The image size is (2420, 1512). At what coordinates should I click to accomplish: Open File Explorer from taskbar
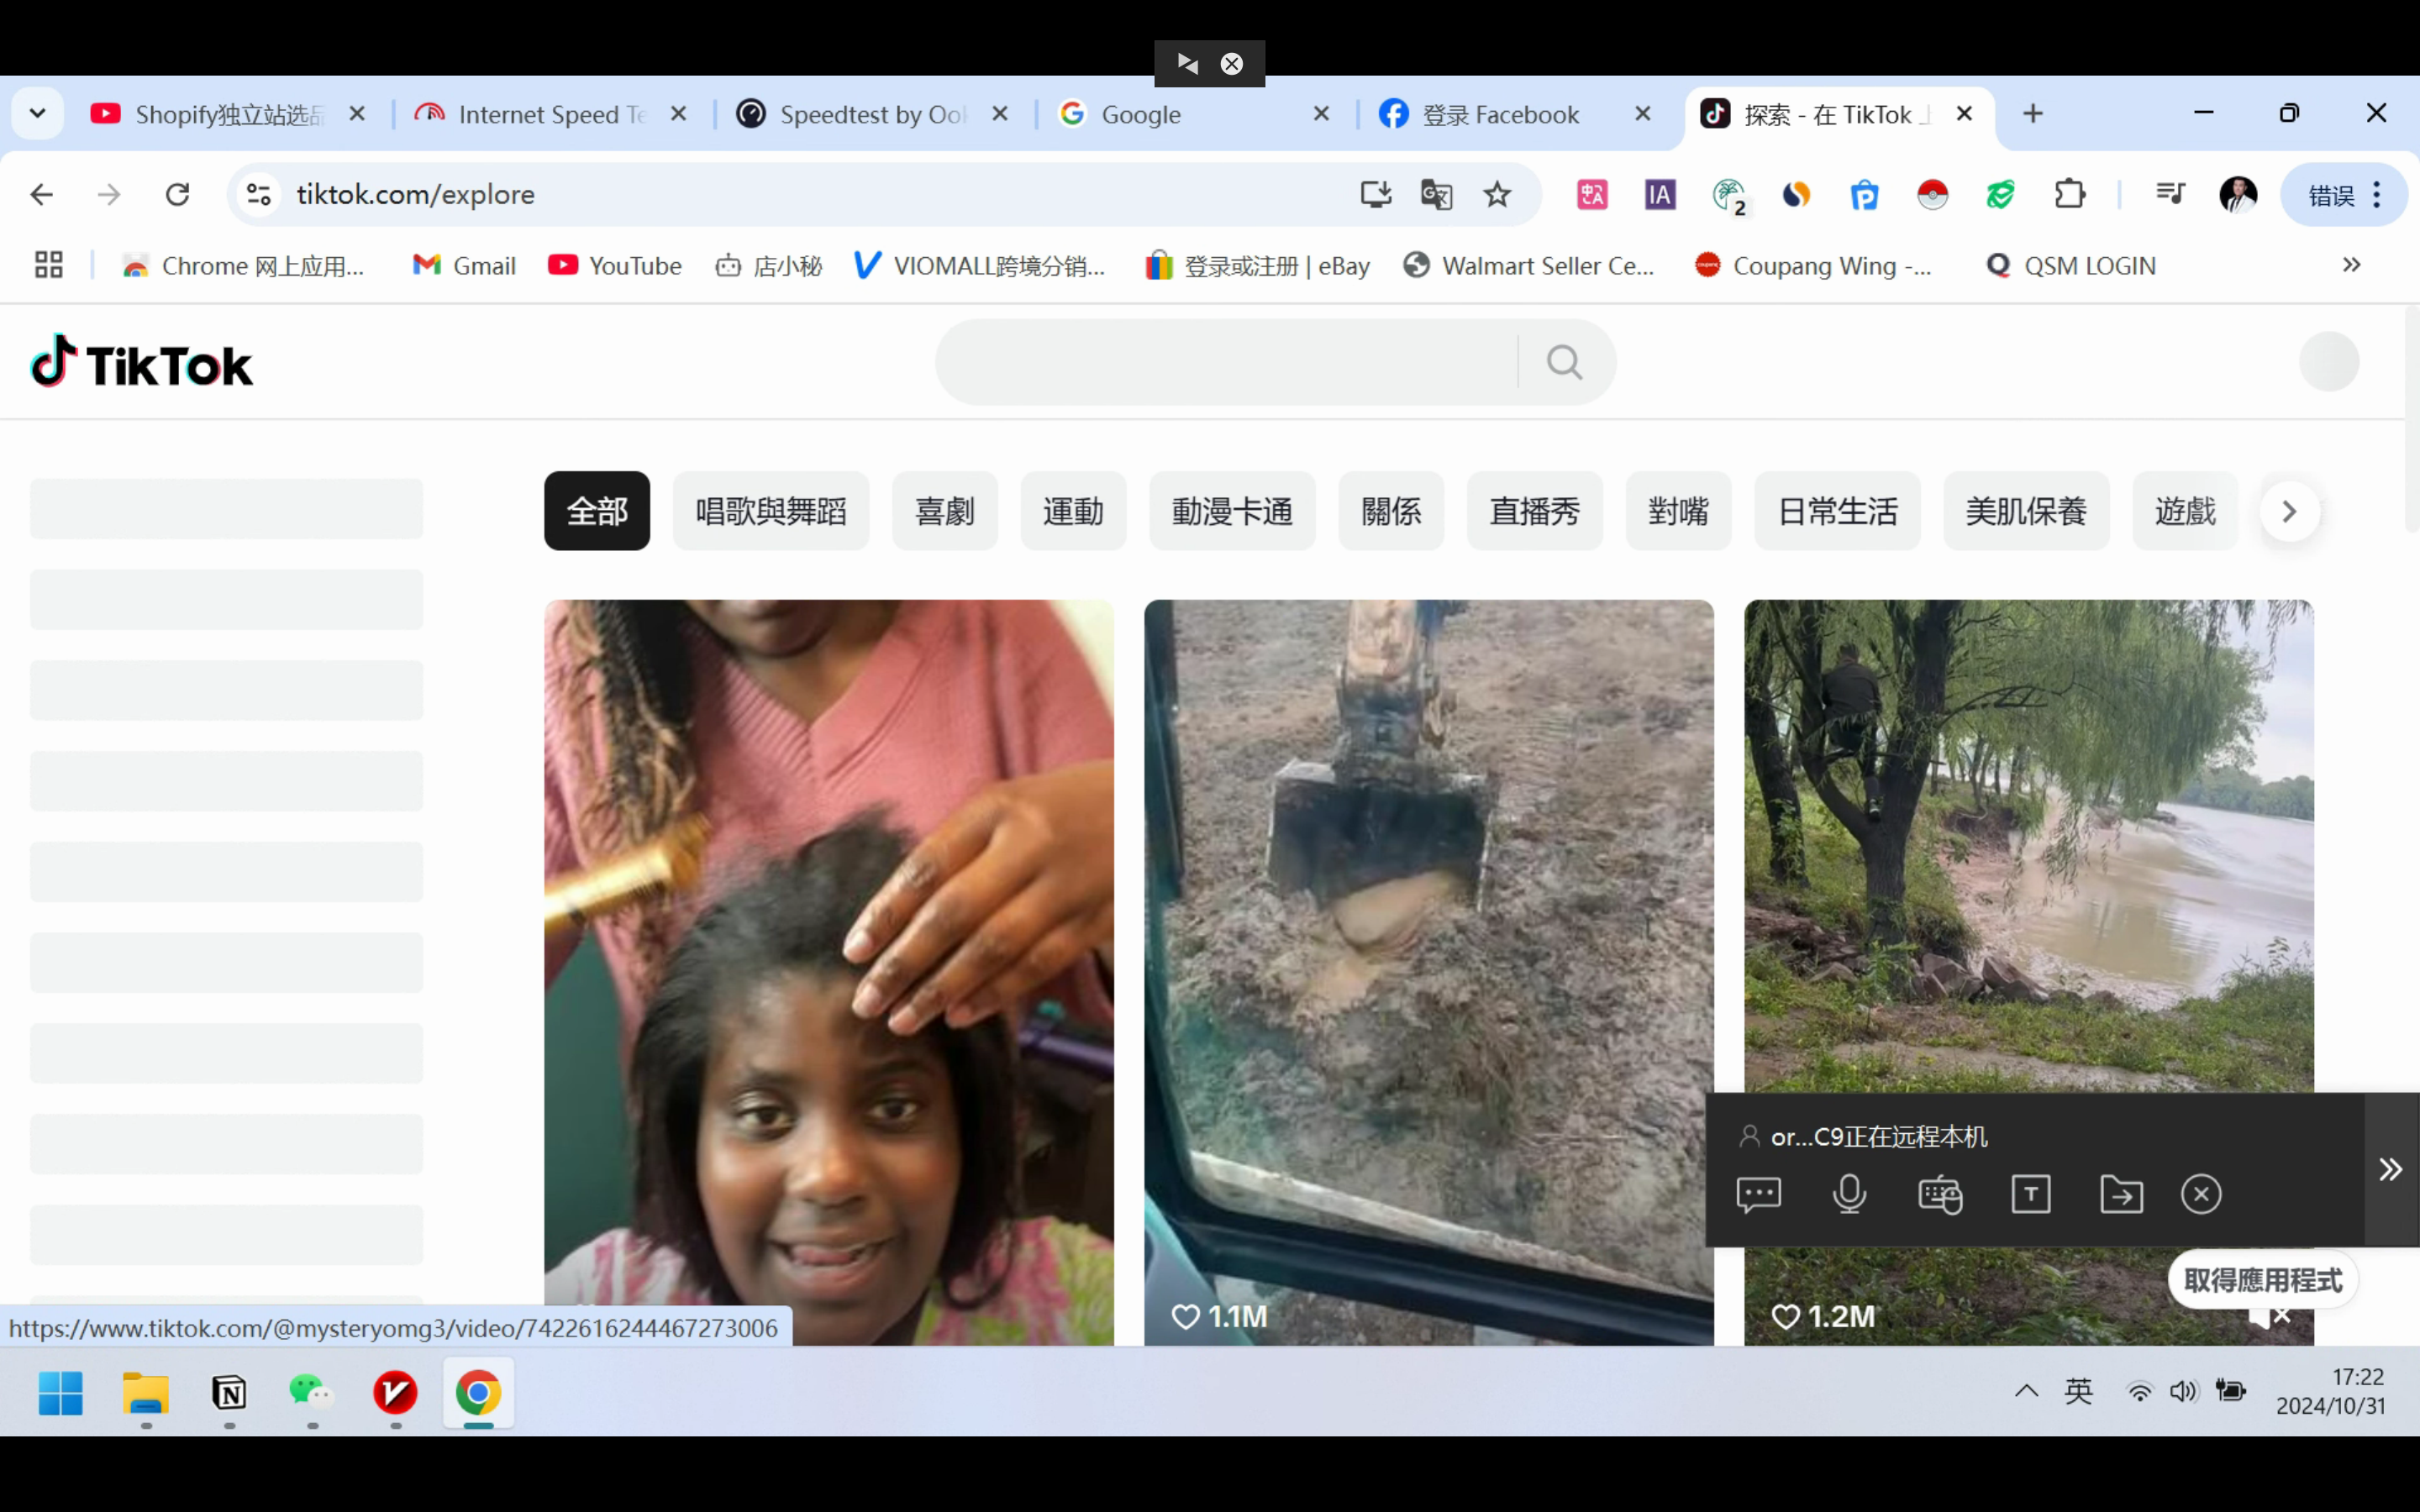[x=146, y=1392]
